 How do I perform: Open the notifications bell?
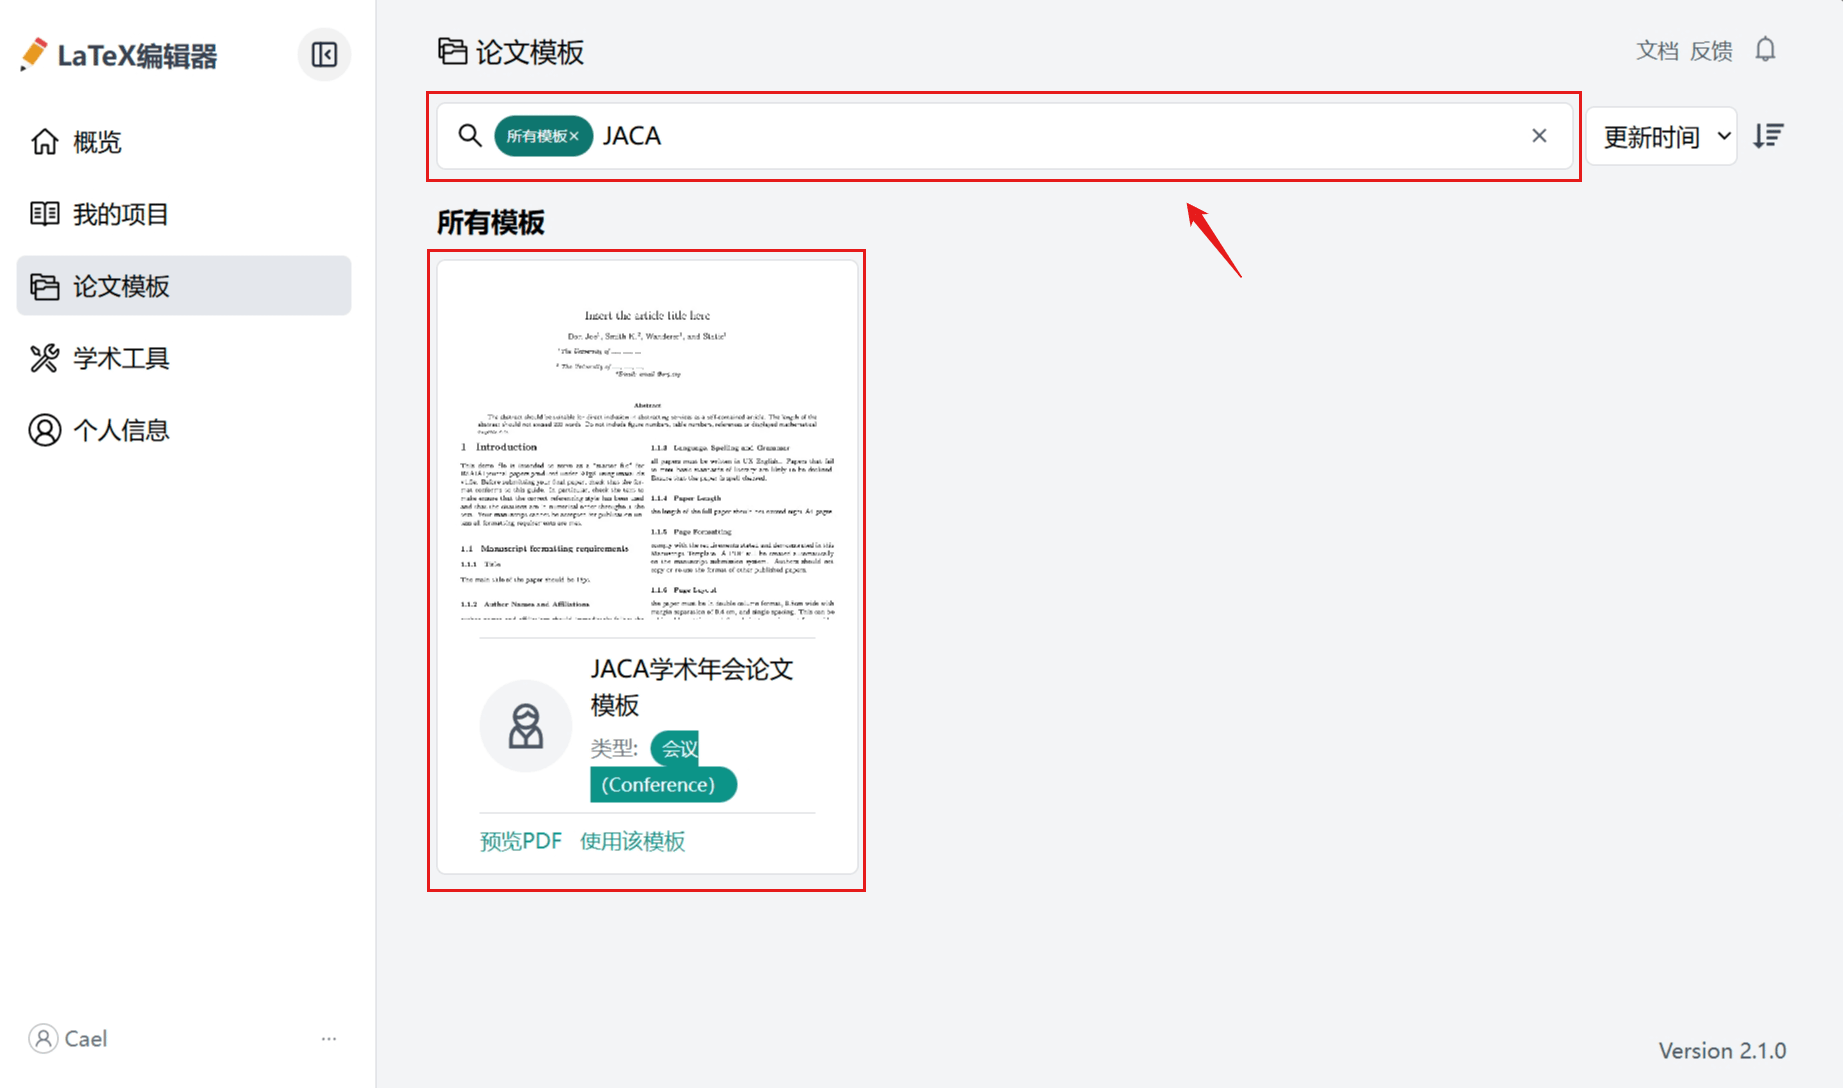point(1766,49)
